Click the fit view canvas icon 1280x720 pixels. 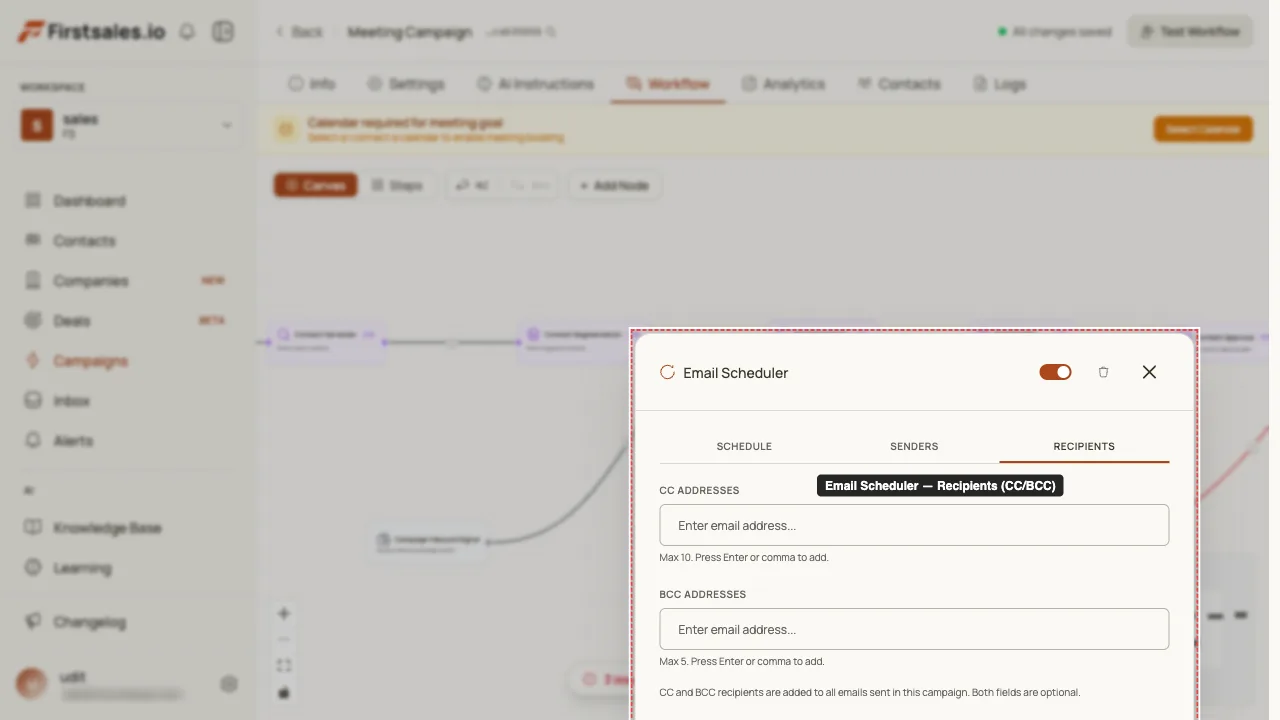coord(284,666)
